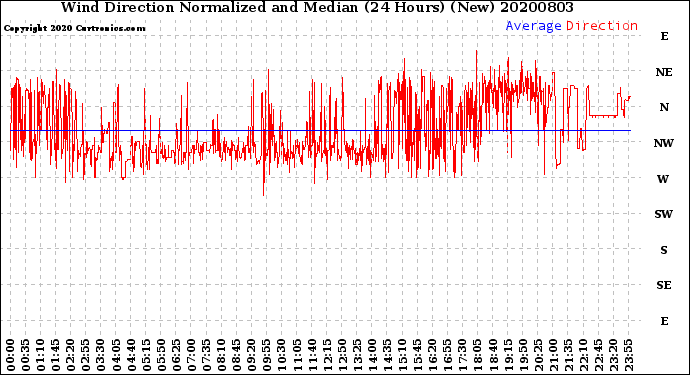
Task: Click the blue 'Average' legend label
Action: point(533,26)
